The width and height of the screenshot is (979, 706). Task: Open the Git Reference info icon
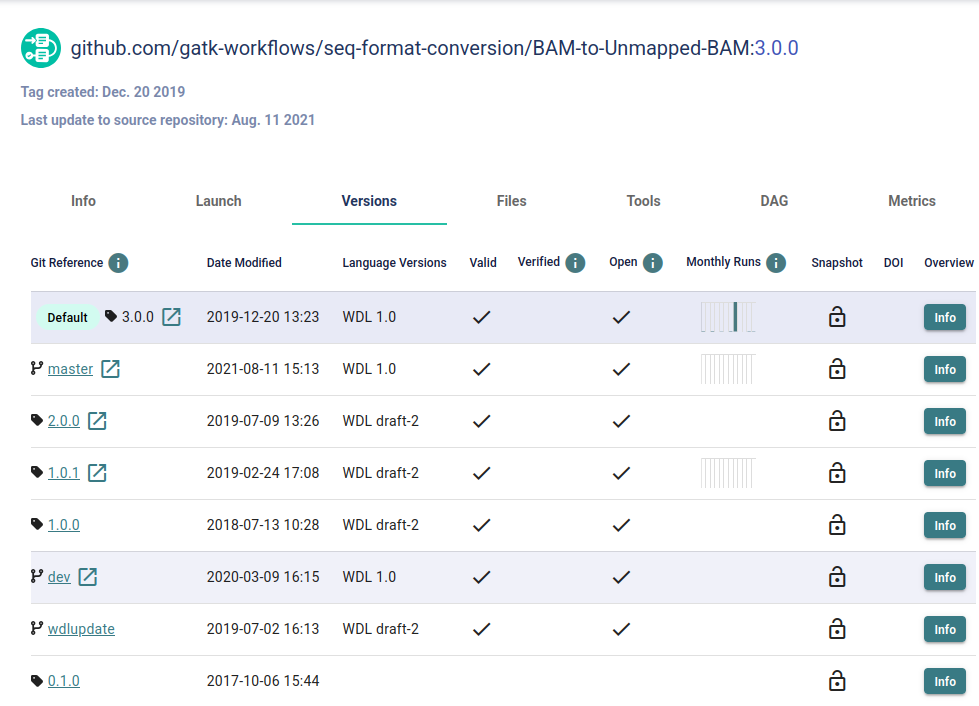point(118,263)
